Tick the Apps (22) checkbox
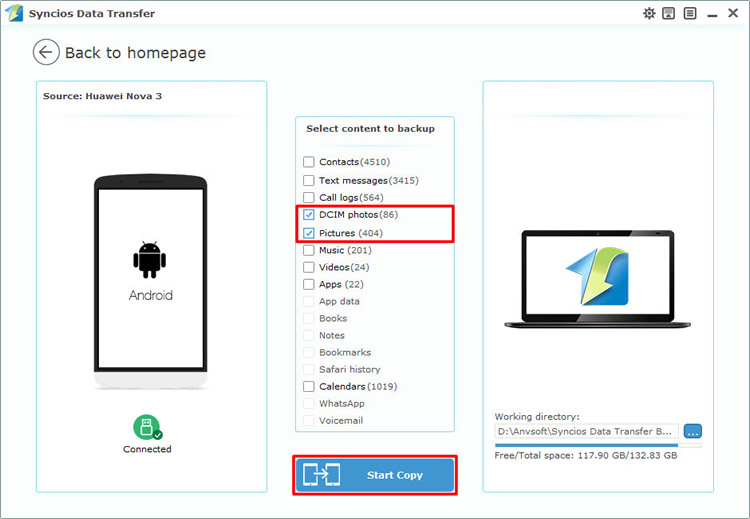The height and width of the screenshot is (519, 750). (309, 284)
